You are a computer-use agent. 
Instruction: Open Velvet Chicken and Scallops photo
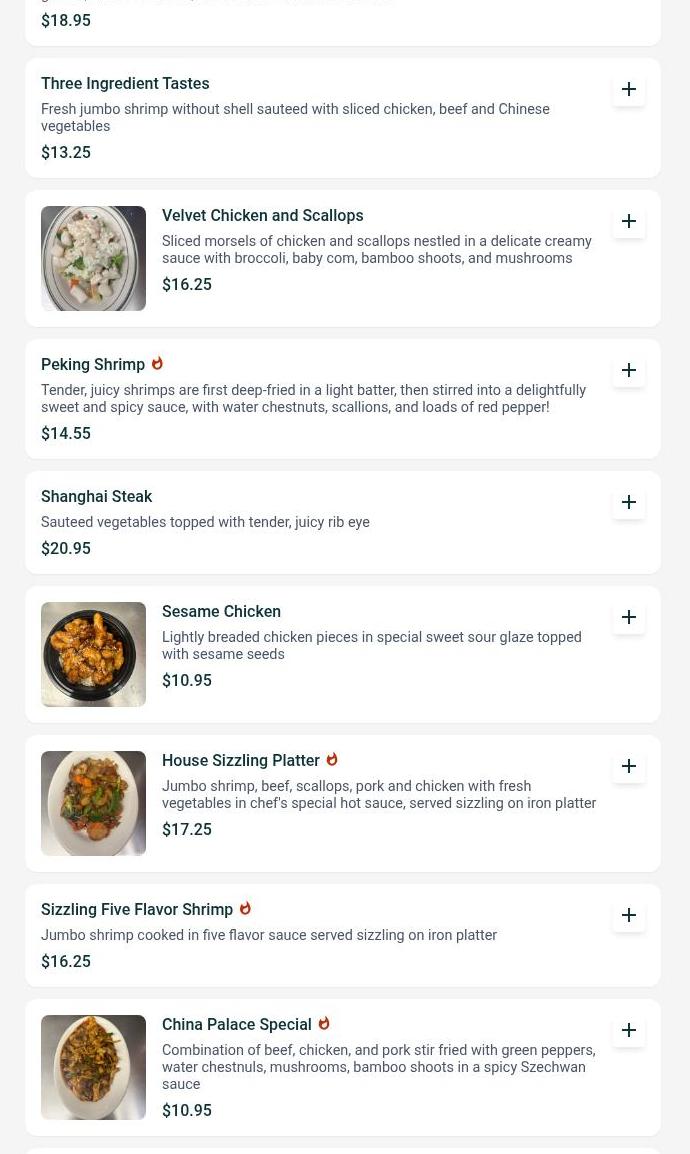coord(93,258)
